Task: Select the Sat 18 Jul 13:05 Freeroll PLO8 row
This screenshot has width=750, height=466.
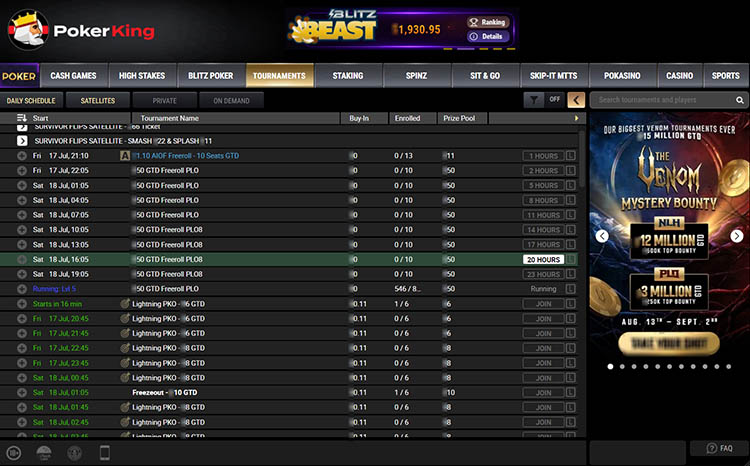Action: click(289, 244)
